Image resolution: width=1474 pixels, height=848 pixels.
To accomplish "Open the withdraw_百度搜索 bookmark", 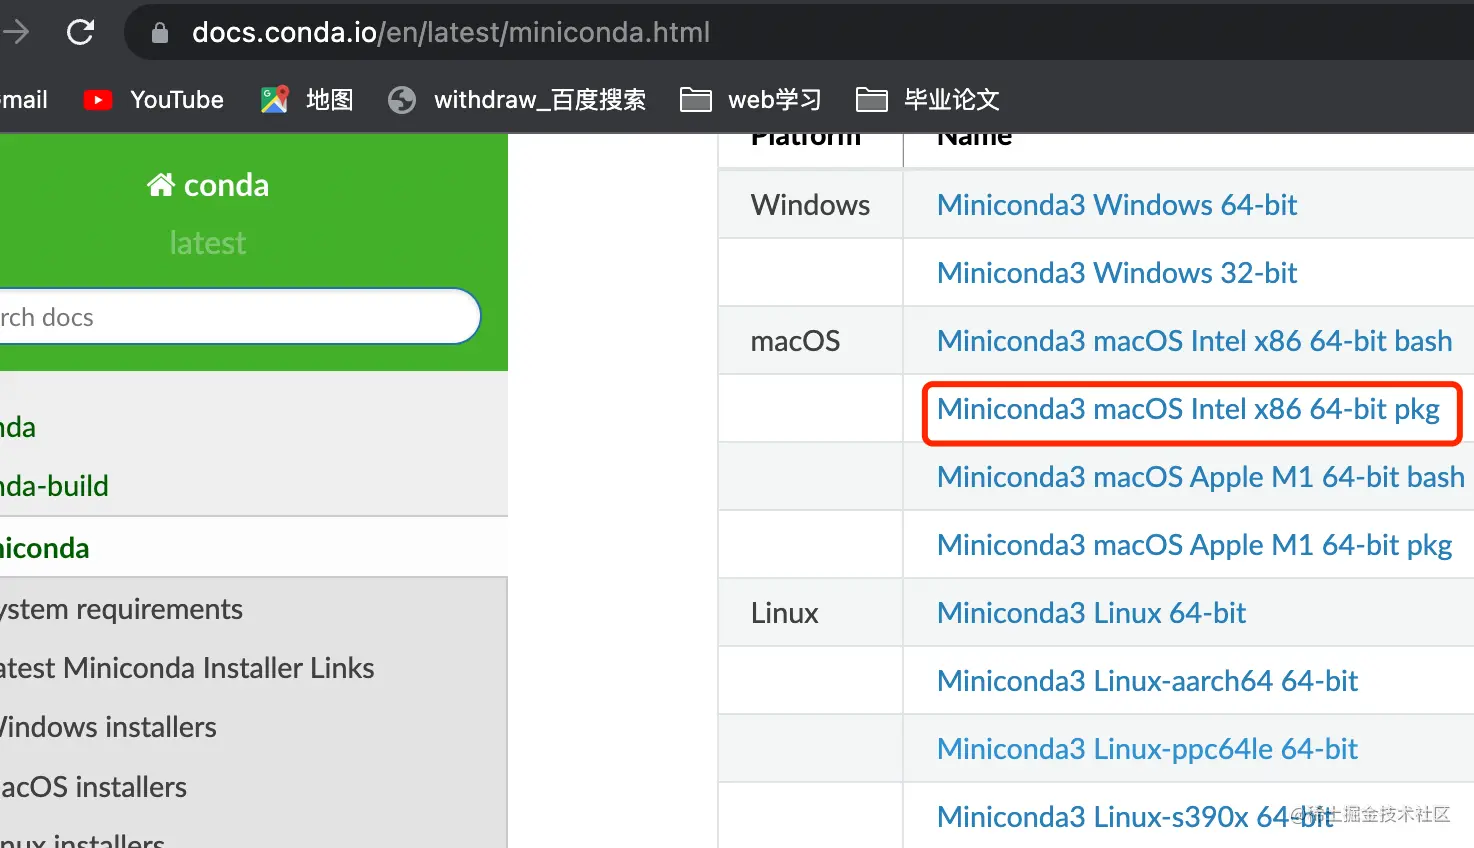I will coord(516,99).
